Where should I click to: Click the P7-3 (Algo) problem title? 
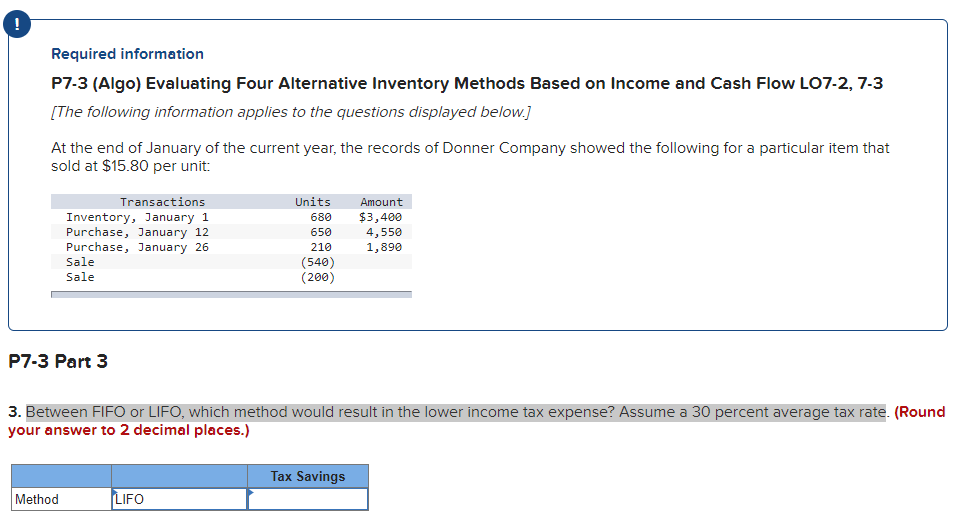click(467, 84)
